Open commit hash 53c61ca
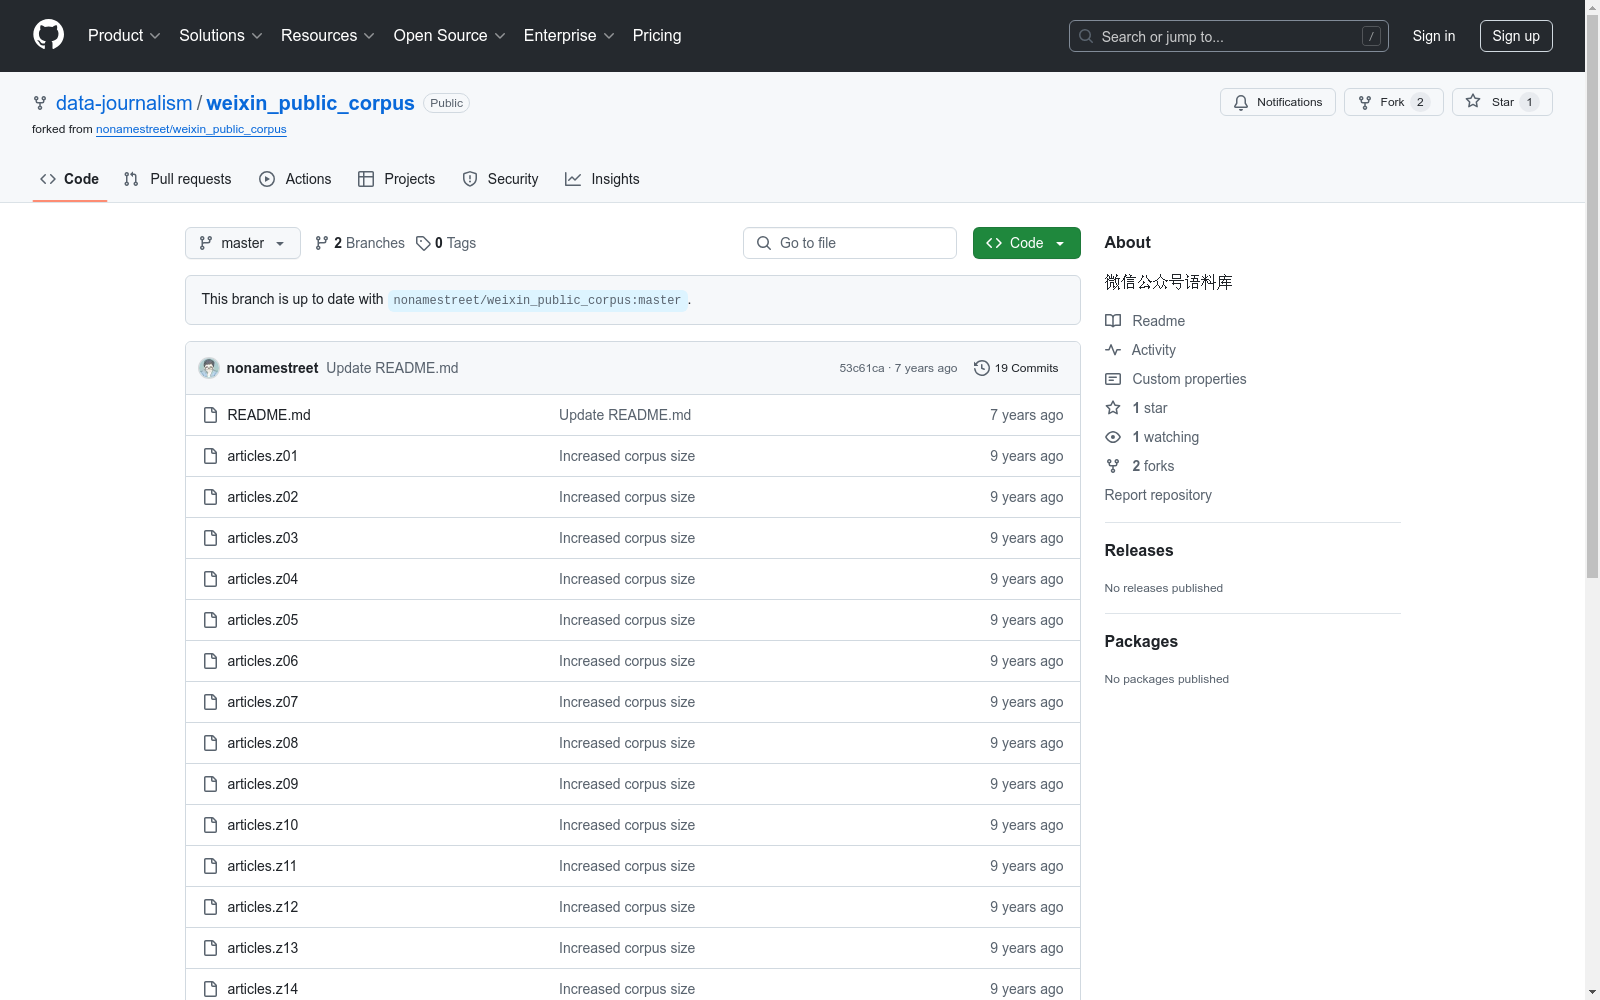 (862, 368)
